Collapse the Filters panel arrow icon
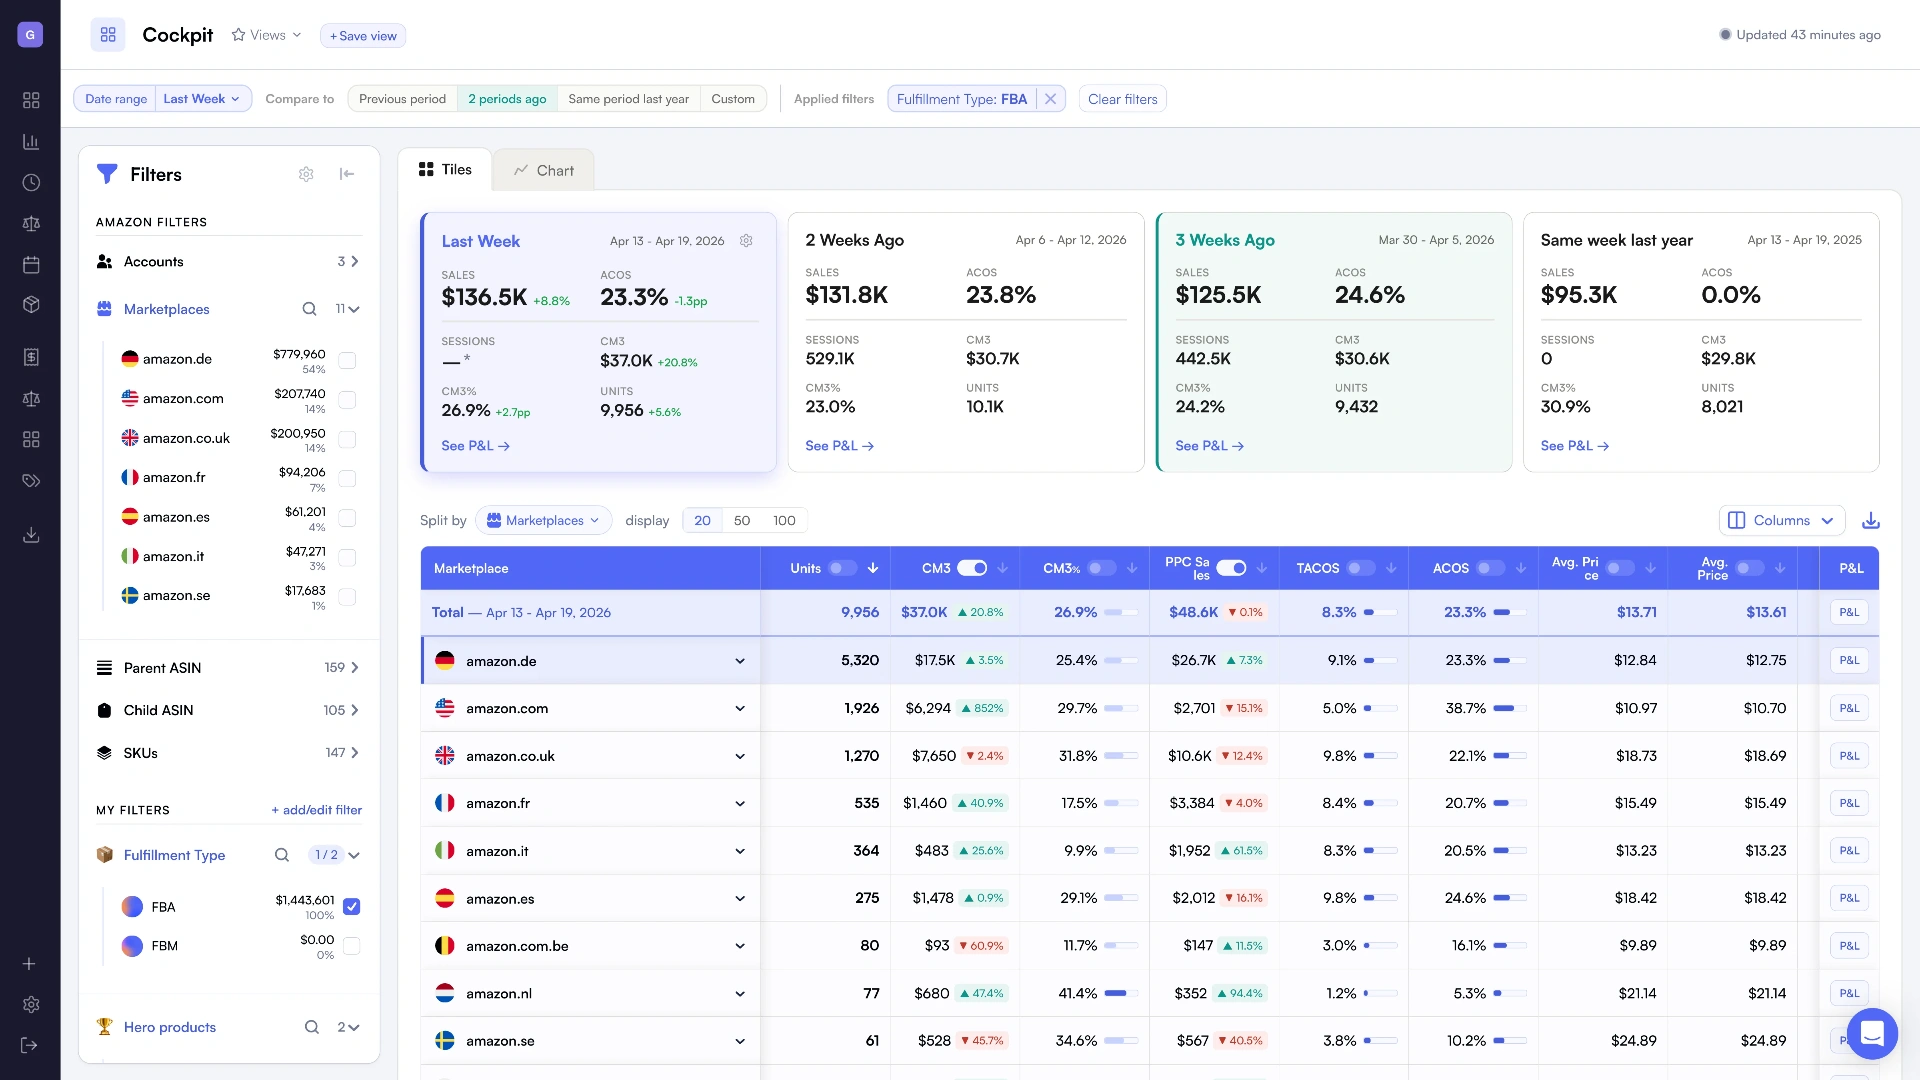This screenshot has height=1080, width=1920. [347, 174]
